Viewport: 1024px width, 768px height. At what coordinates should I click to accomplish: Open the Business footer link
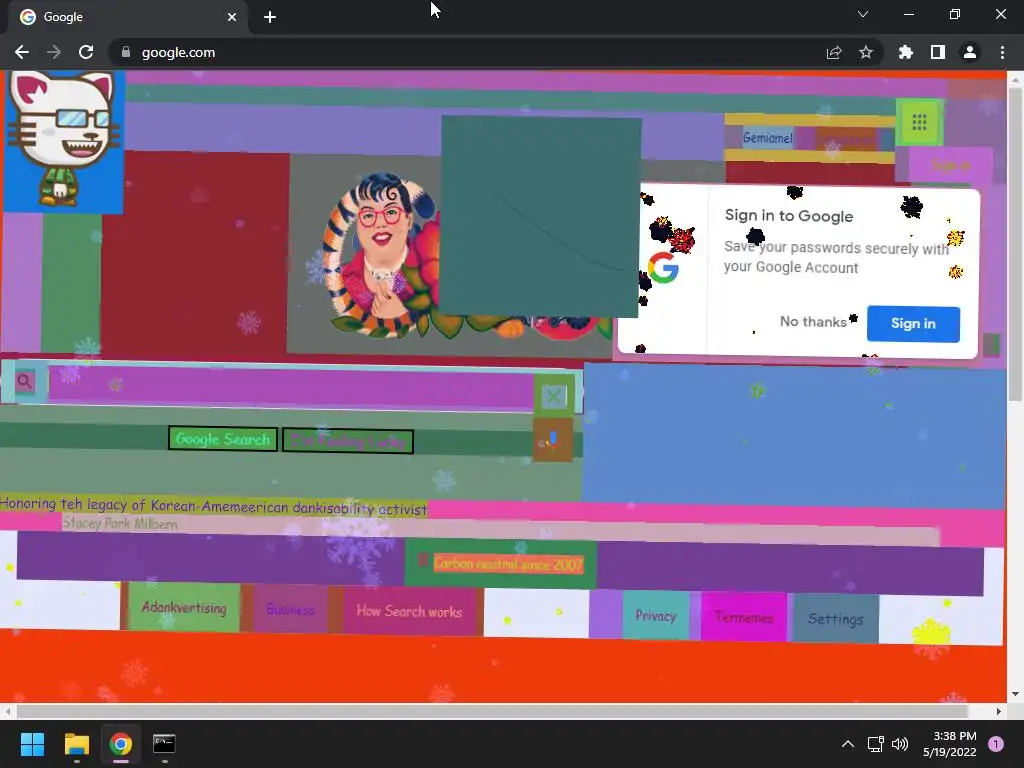(x=291, y=610)
